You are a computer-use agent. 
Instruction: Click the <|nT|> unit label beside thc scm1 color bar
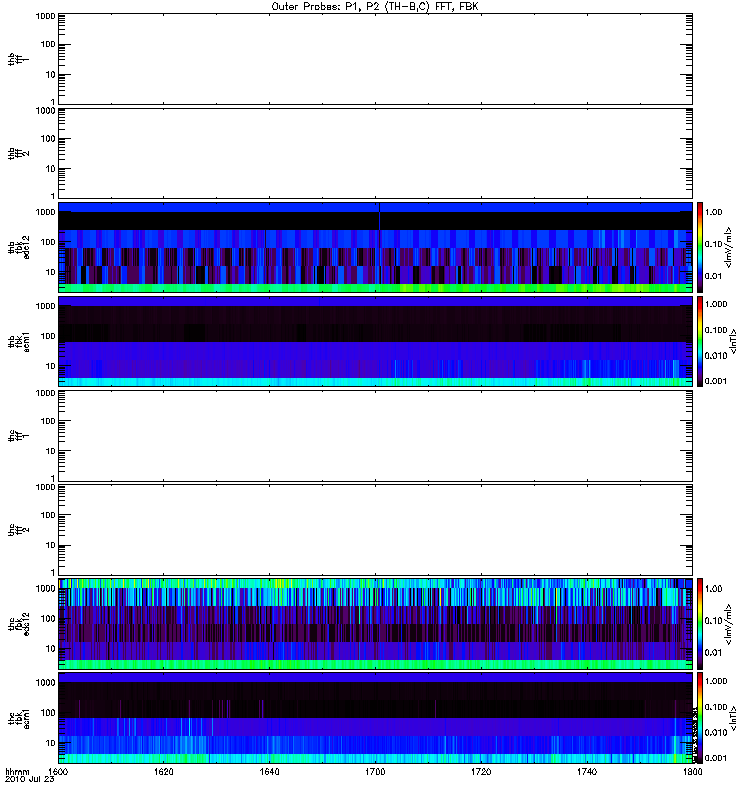click(733, 718)
